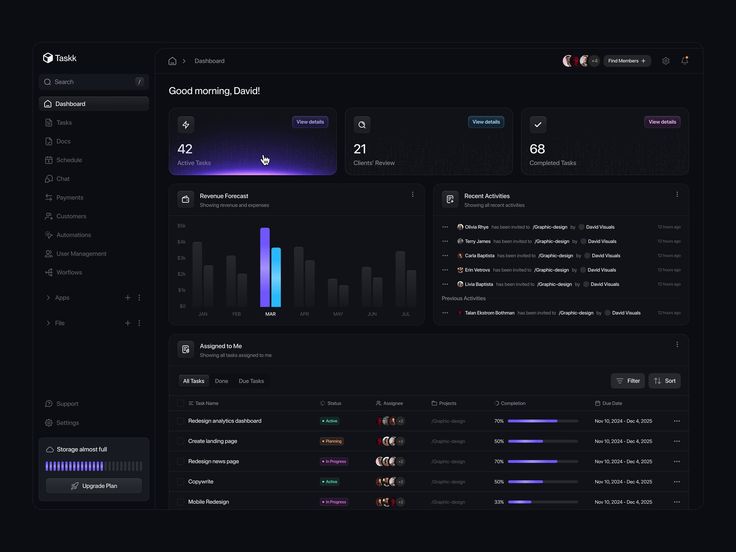Click the home icon in breadcrumb
This screenshot has width=736, height=552.
click(x=172, y=61)
